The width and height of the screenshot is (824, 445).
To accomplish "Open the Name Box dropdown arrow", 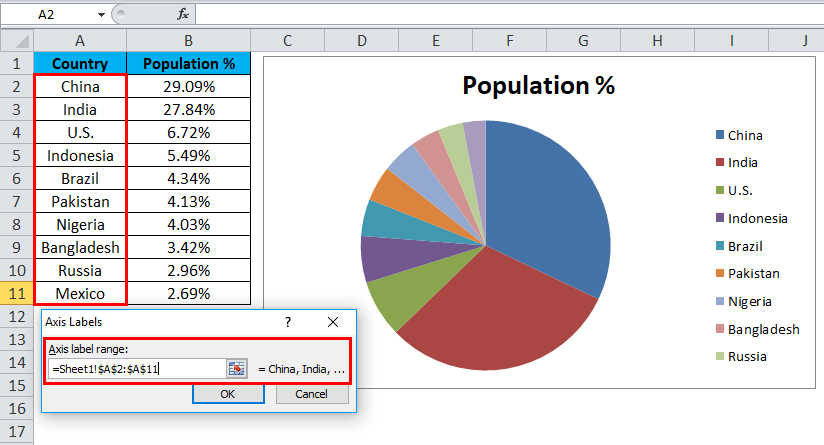I will pos(101,15).
